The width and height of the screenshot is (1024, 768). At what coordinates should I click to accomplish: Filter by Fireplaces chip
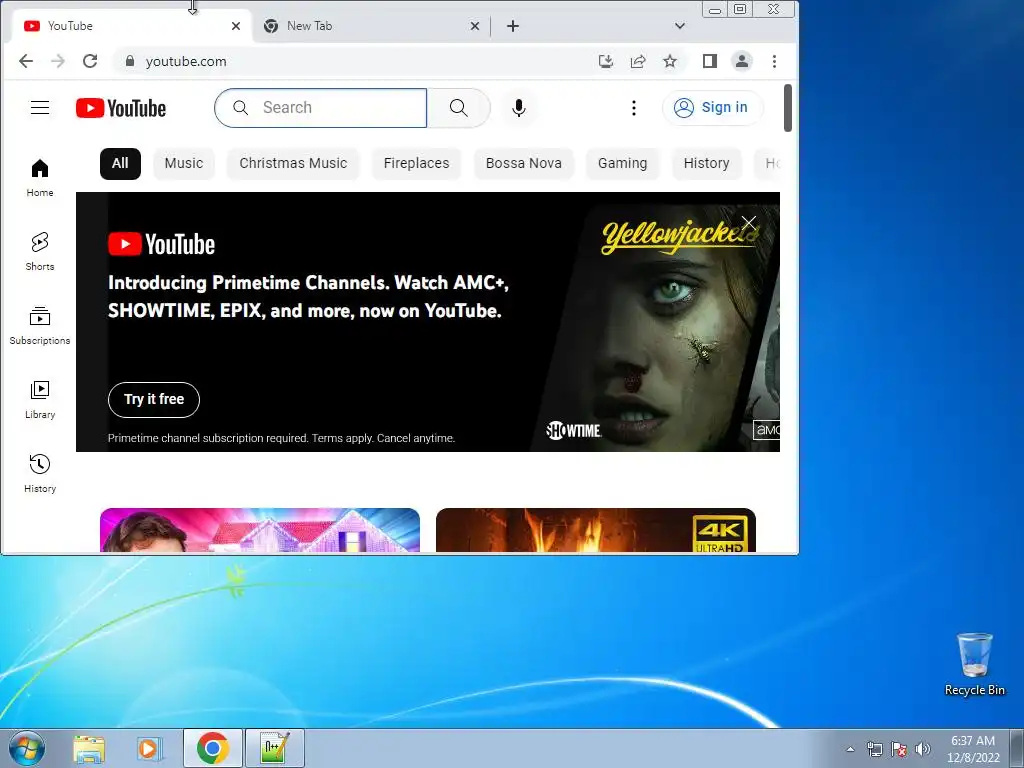pos(417,163)
